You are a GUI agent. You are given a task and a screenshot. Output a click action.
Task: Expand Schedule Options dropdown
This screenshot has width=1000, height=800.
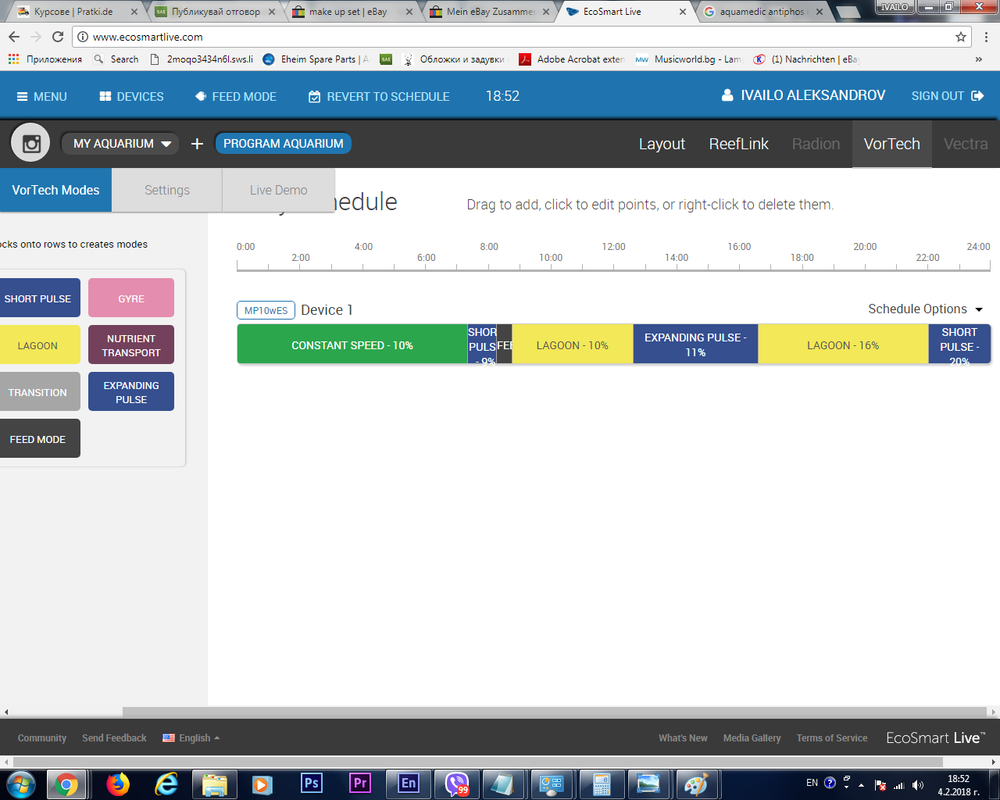(x=925, y=309)
